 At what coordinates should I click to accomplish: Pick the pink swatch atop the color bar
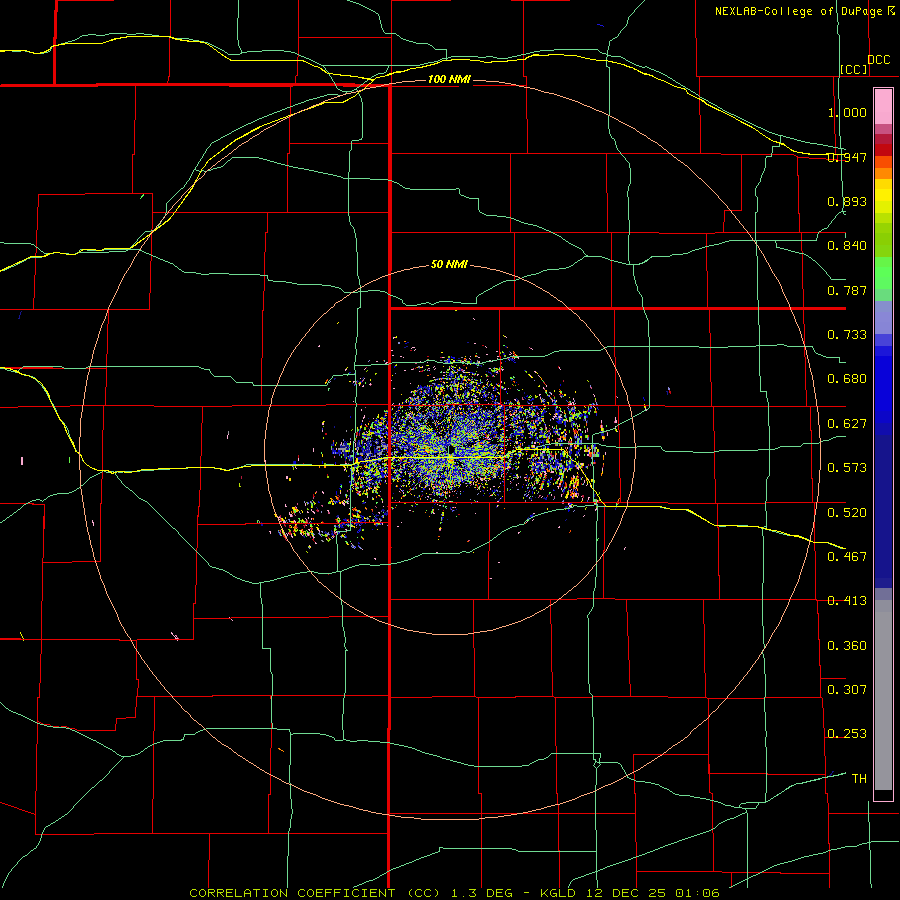[883, 106]
